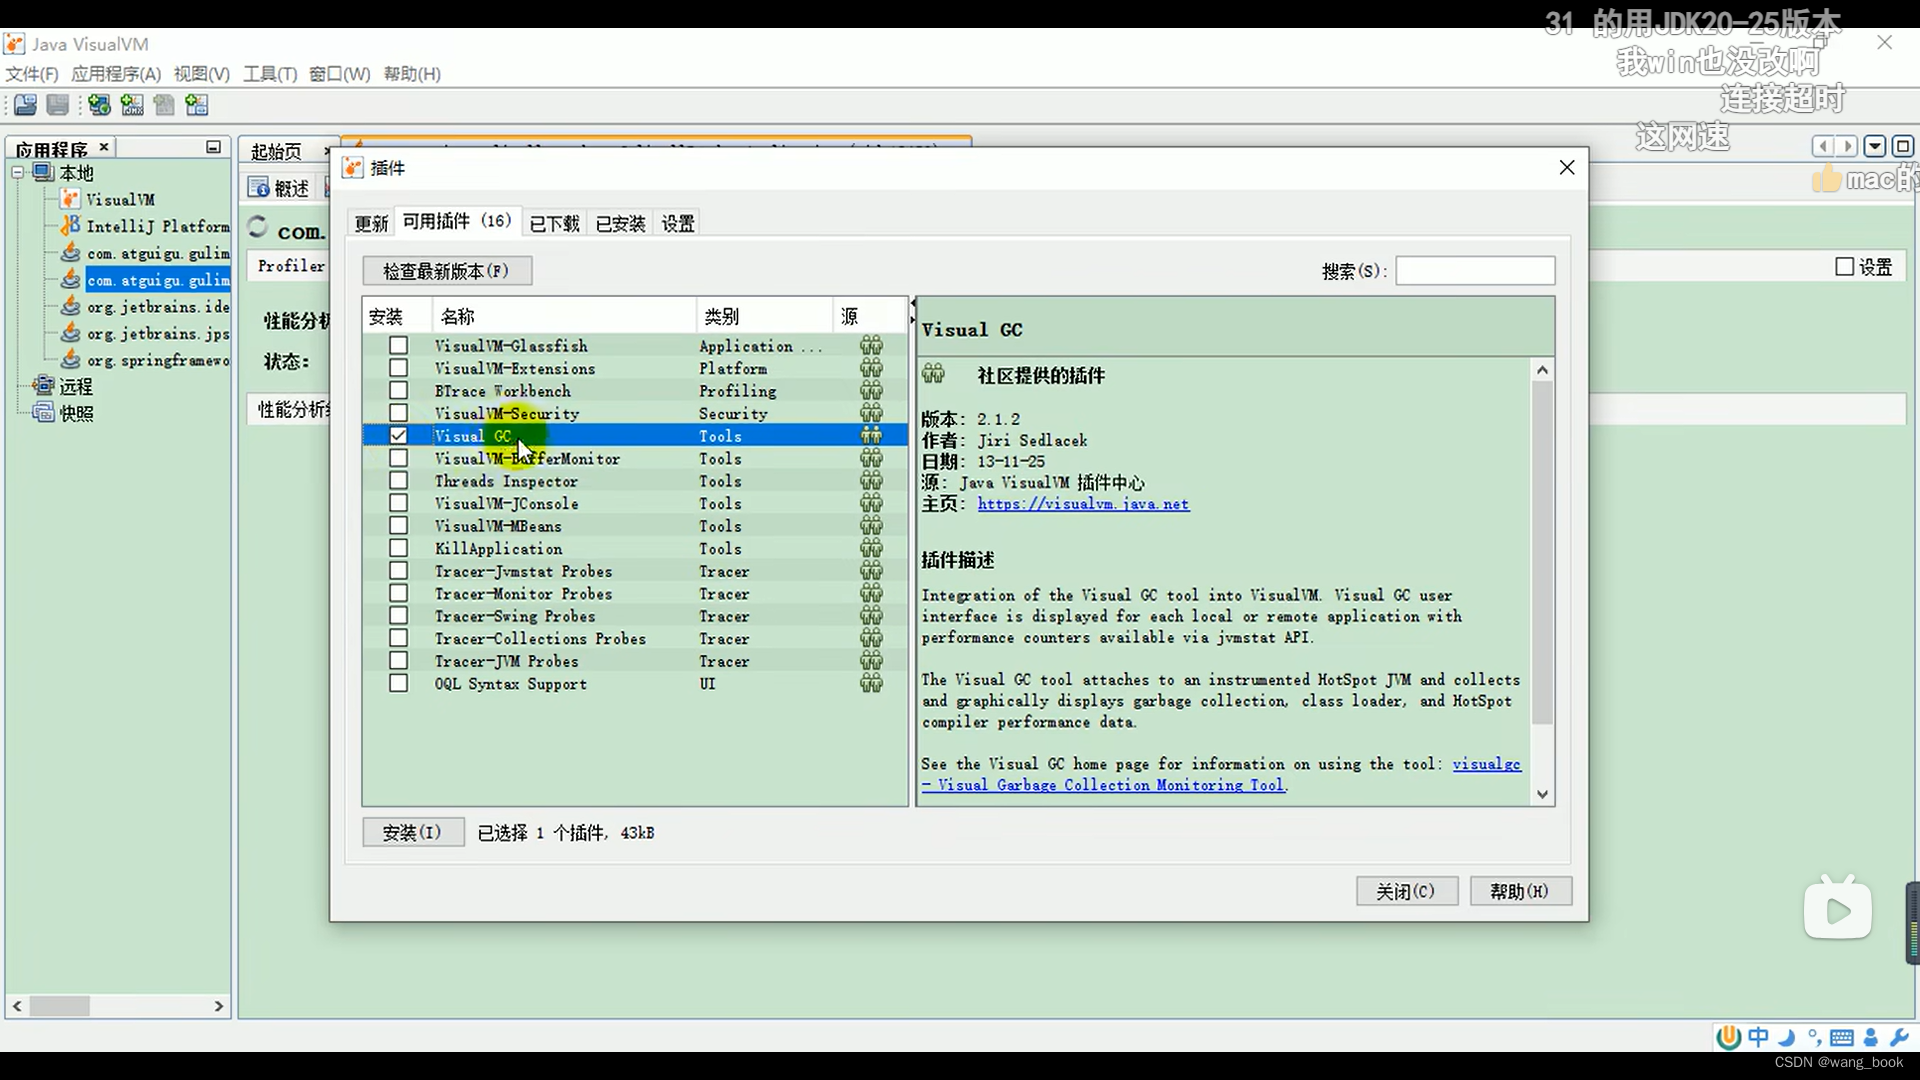Switch to 更新 tab in plugins dialog
The height and width of the screenshot is (1080, 1920).
pos(371,224)
